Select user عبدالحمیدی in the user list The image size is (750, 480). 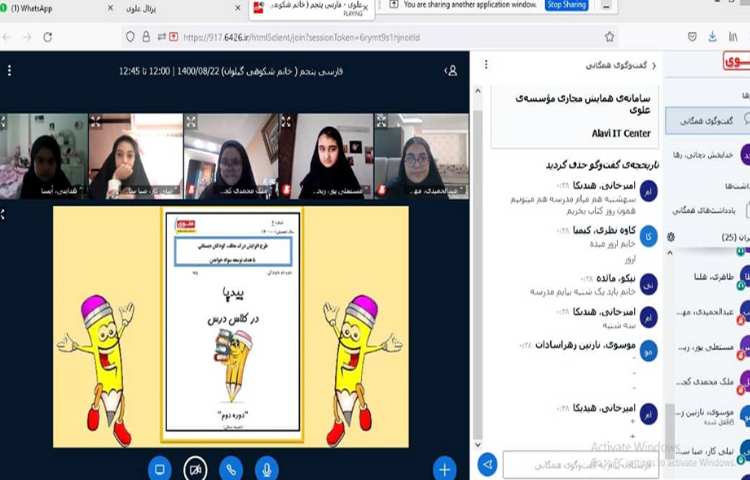tap(713, 312)
